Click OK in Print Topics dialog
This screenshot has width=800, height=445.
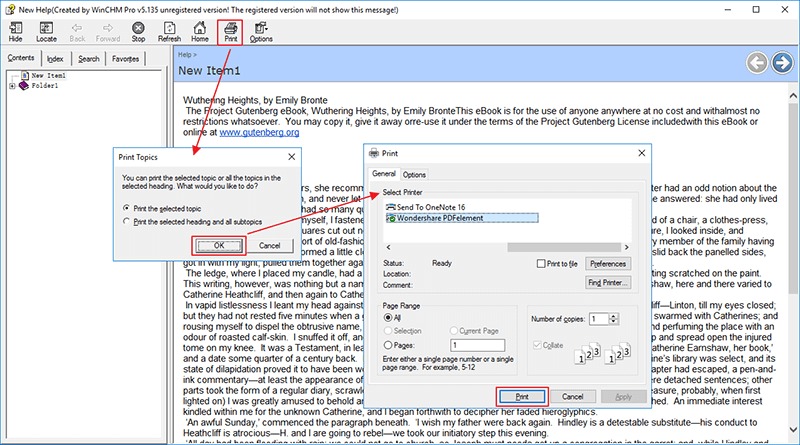pyautogui.click(x=217, y=244)
